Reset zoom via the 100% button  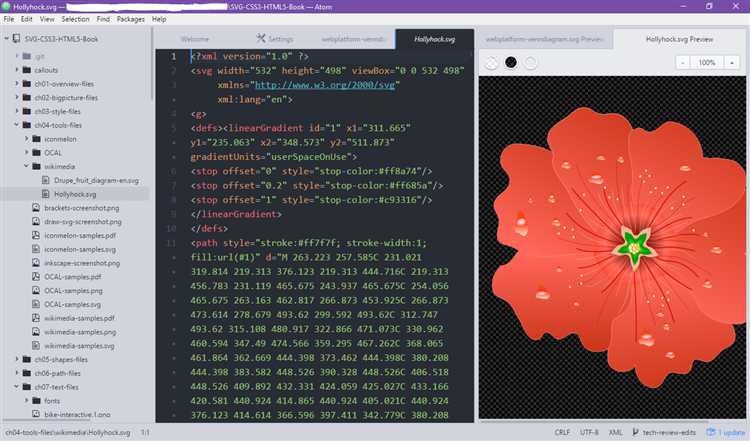707,63
